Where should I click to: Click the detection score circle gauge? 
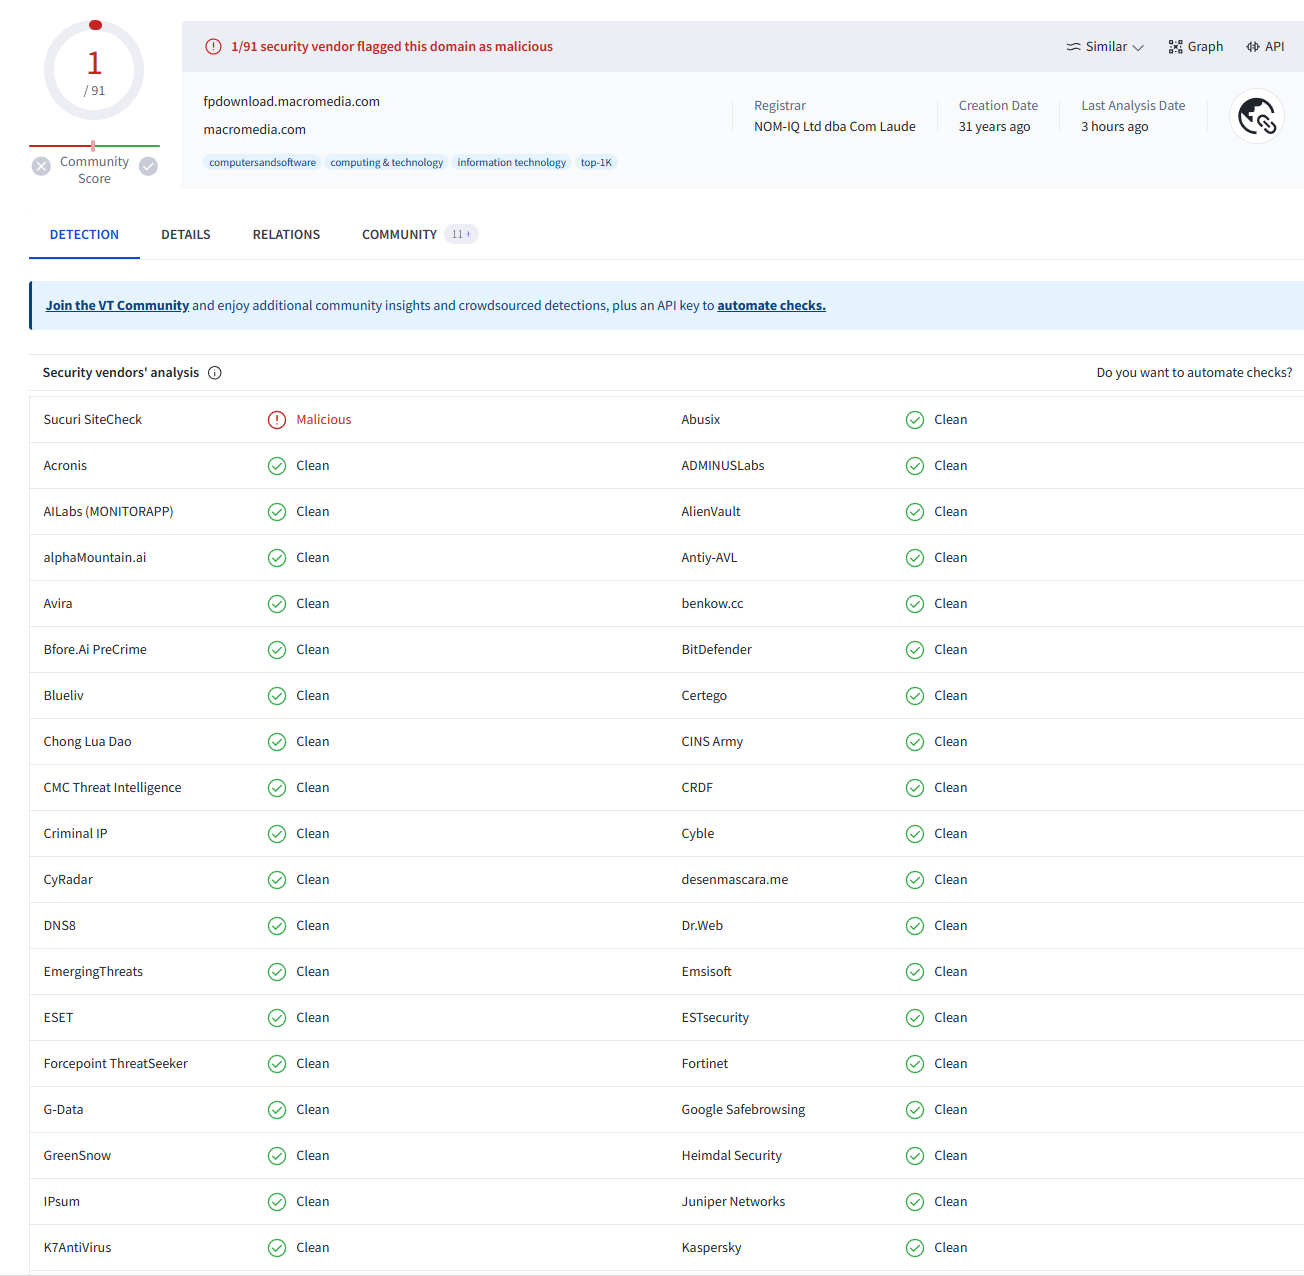click(94, 70)
